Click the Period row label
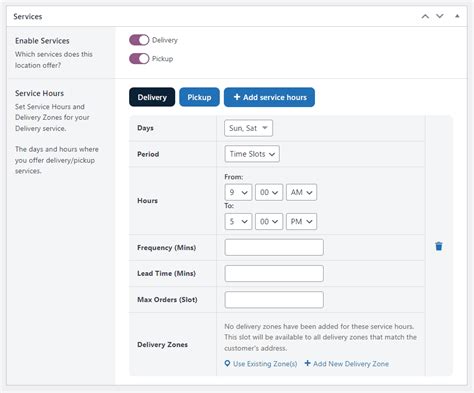 coord(148,154)
